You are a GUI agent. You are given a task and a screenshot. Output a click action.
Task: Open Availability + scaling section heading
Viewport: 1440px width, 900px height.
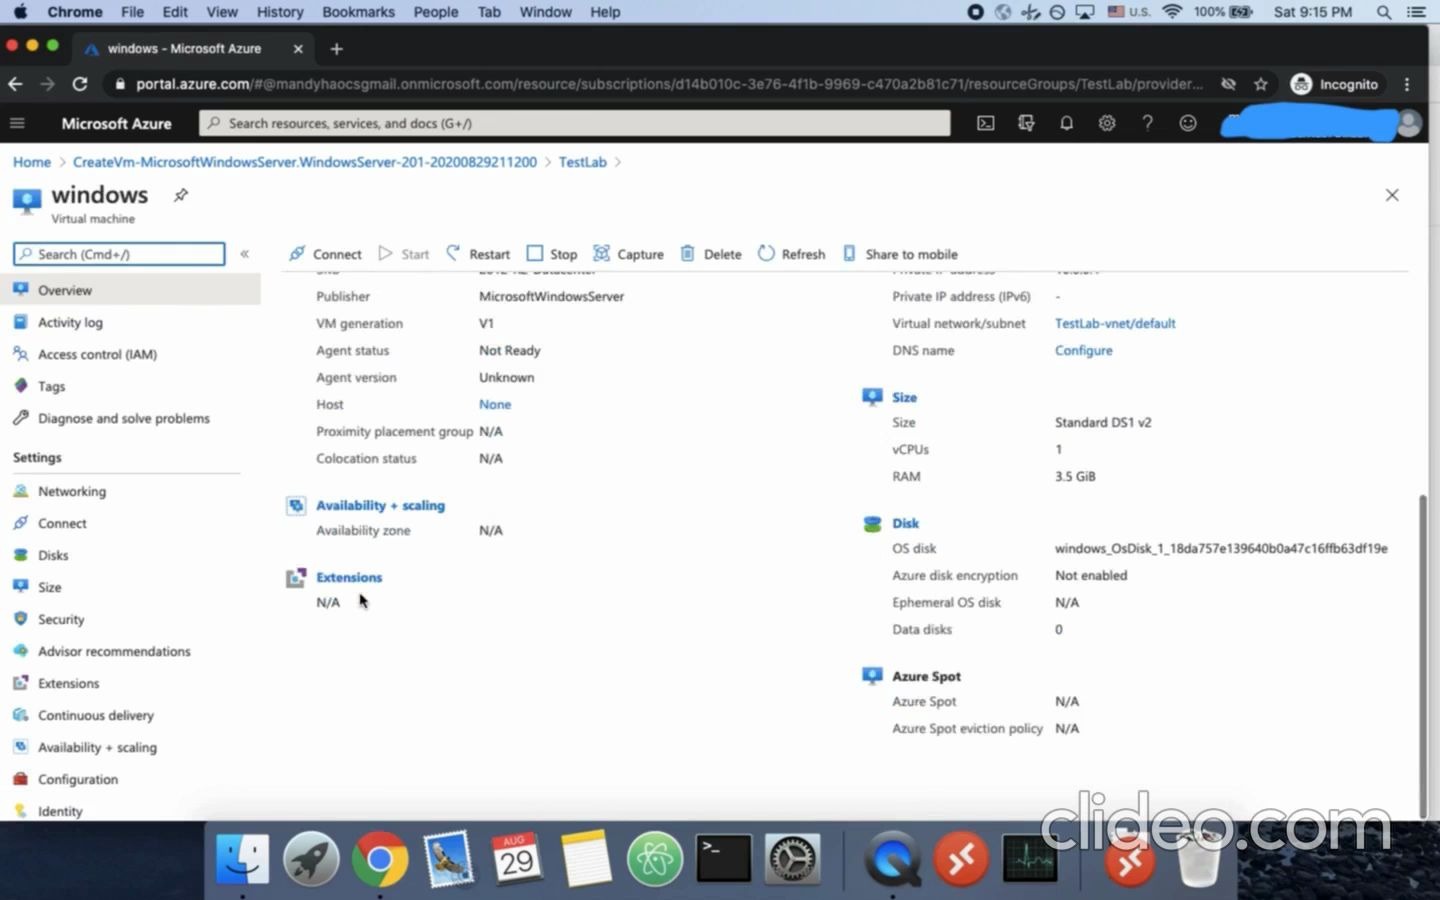[380, 505]
